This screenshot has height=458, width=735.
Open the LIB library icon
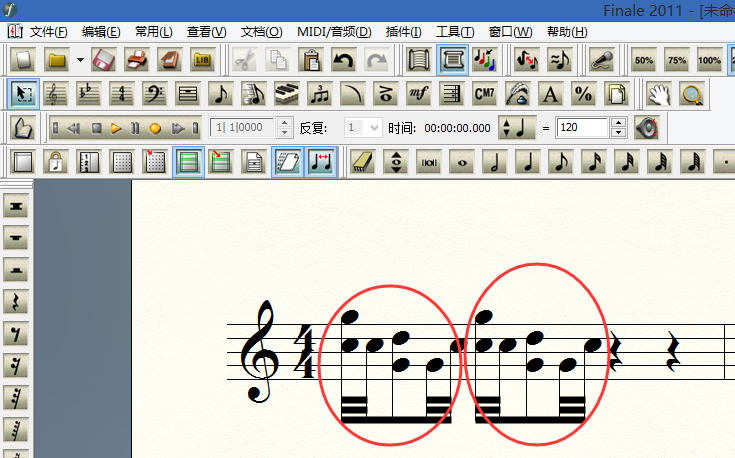(202, 60)
